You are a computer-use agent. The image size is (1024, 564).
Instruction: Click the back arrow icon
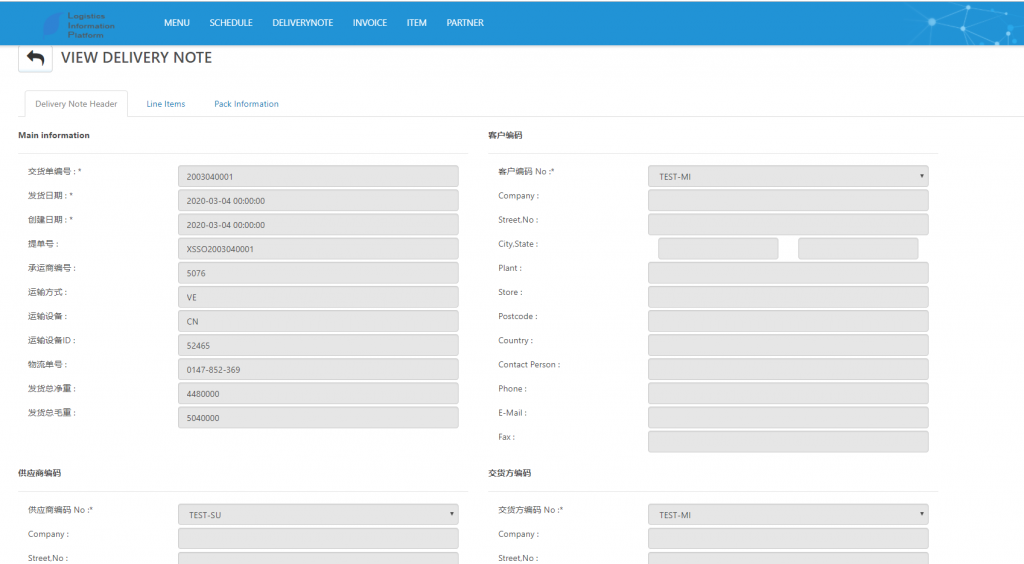35,58
